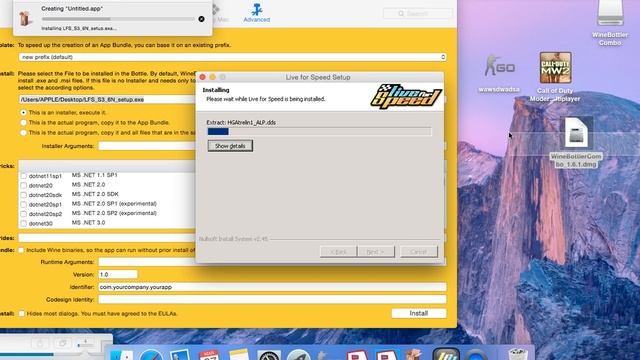Check the dotnet30 winetrick
640x360 pixels.
click(x=23, y=224)
